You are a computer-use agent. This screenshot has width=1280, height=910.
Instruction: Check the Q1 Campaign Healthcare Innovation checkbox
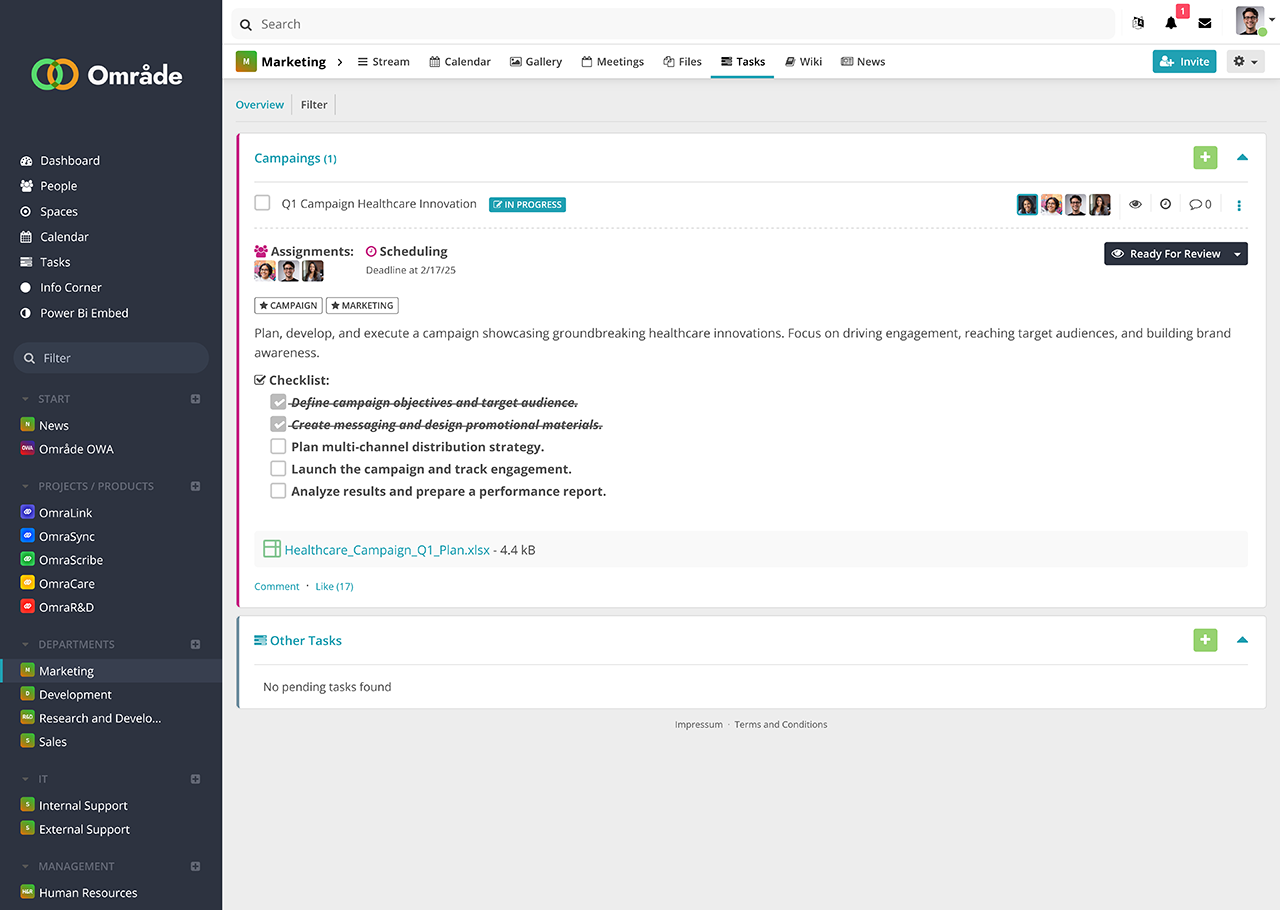tap(262, 203)
